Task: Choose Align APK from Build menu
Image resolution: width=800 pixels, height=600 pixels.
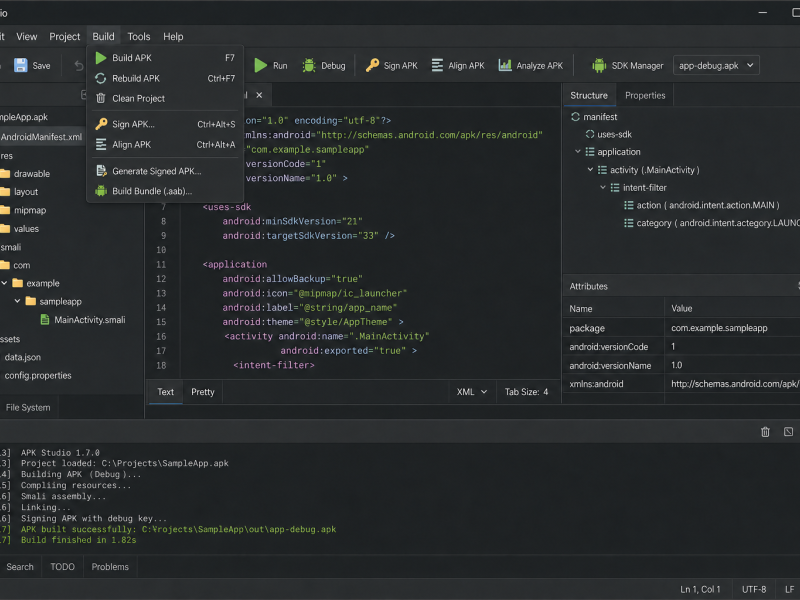Action: coord(165,144)
